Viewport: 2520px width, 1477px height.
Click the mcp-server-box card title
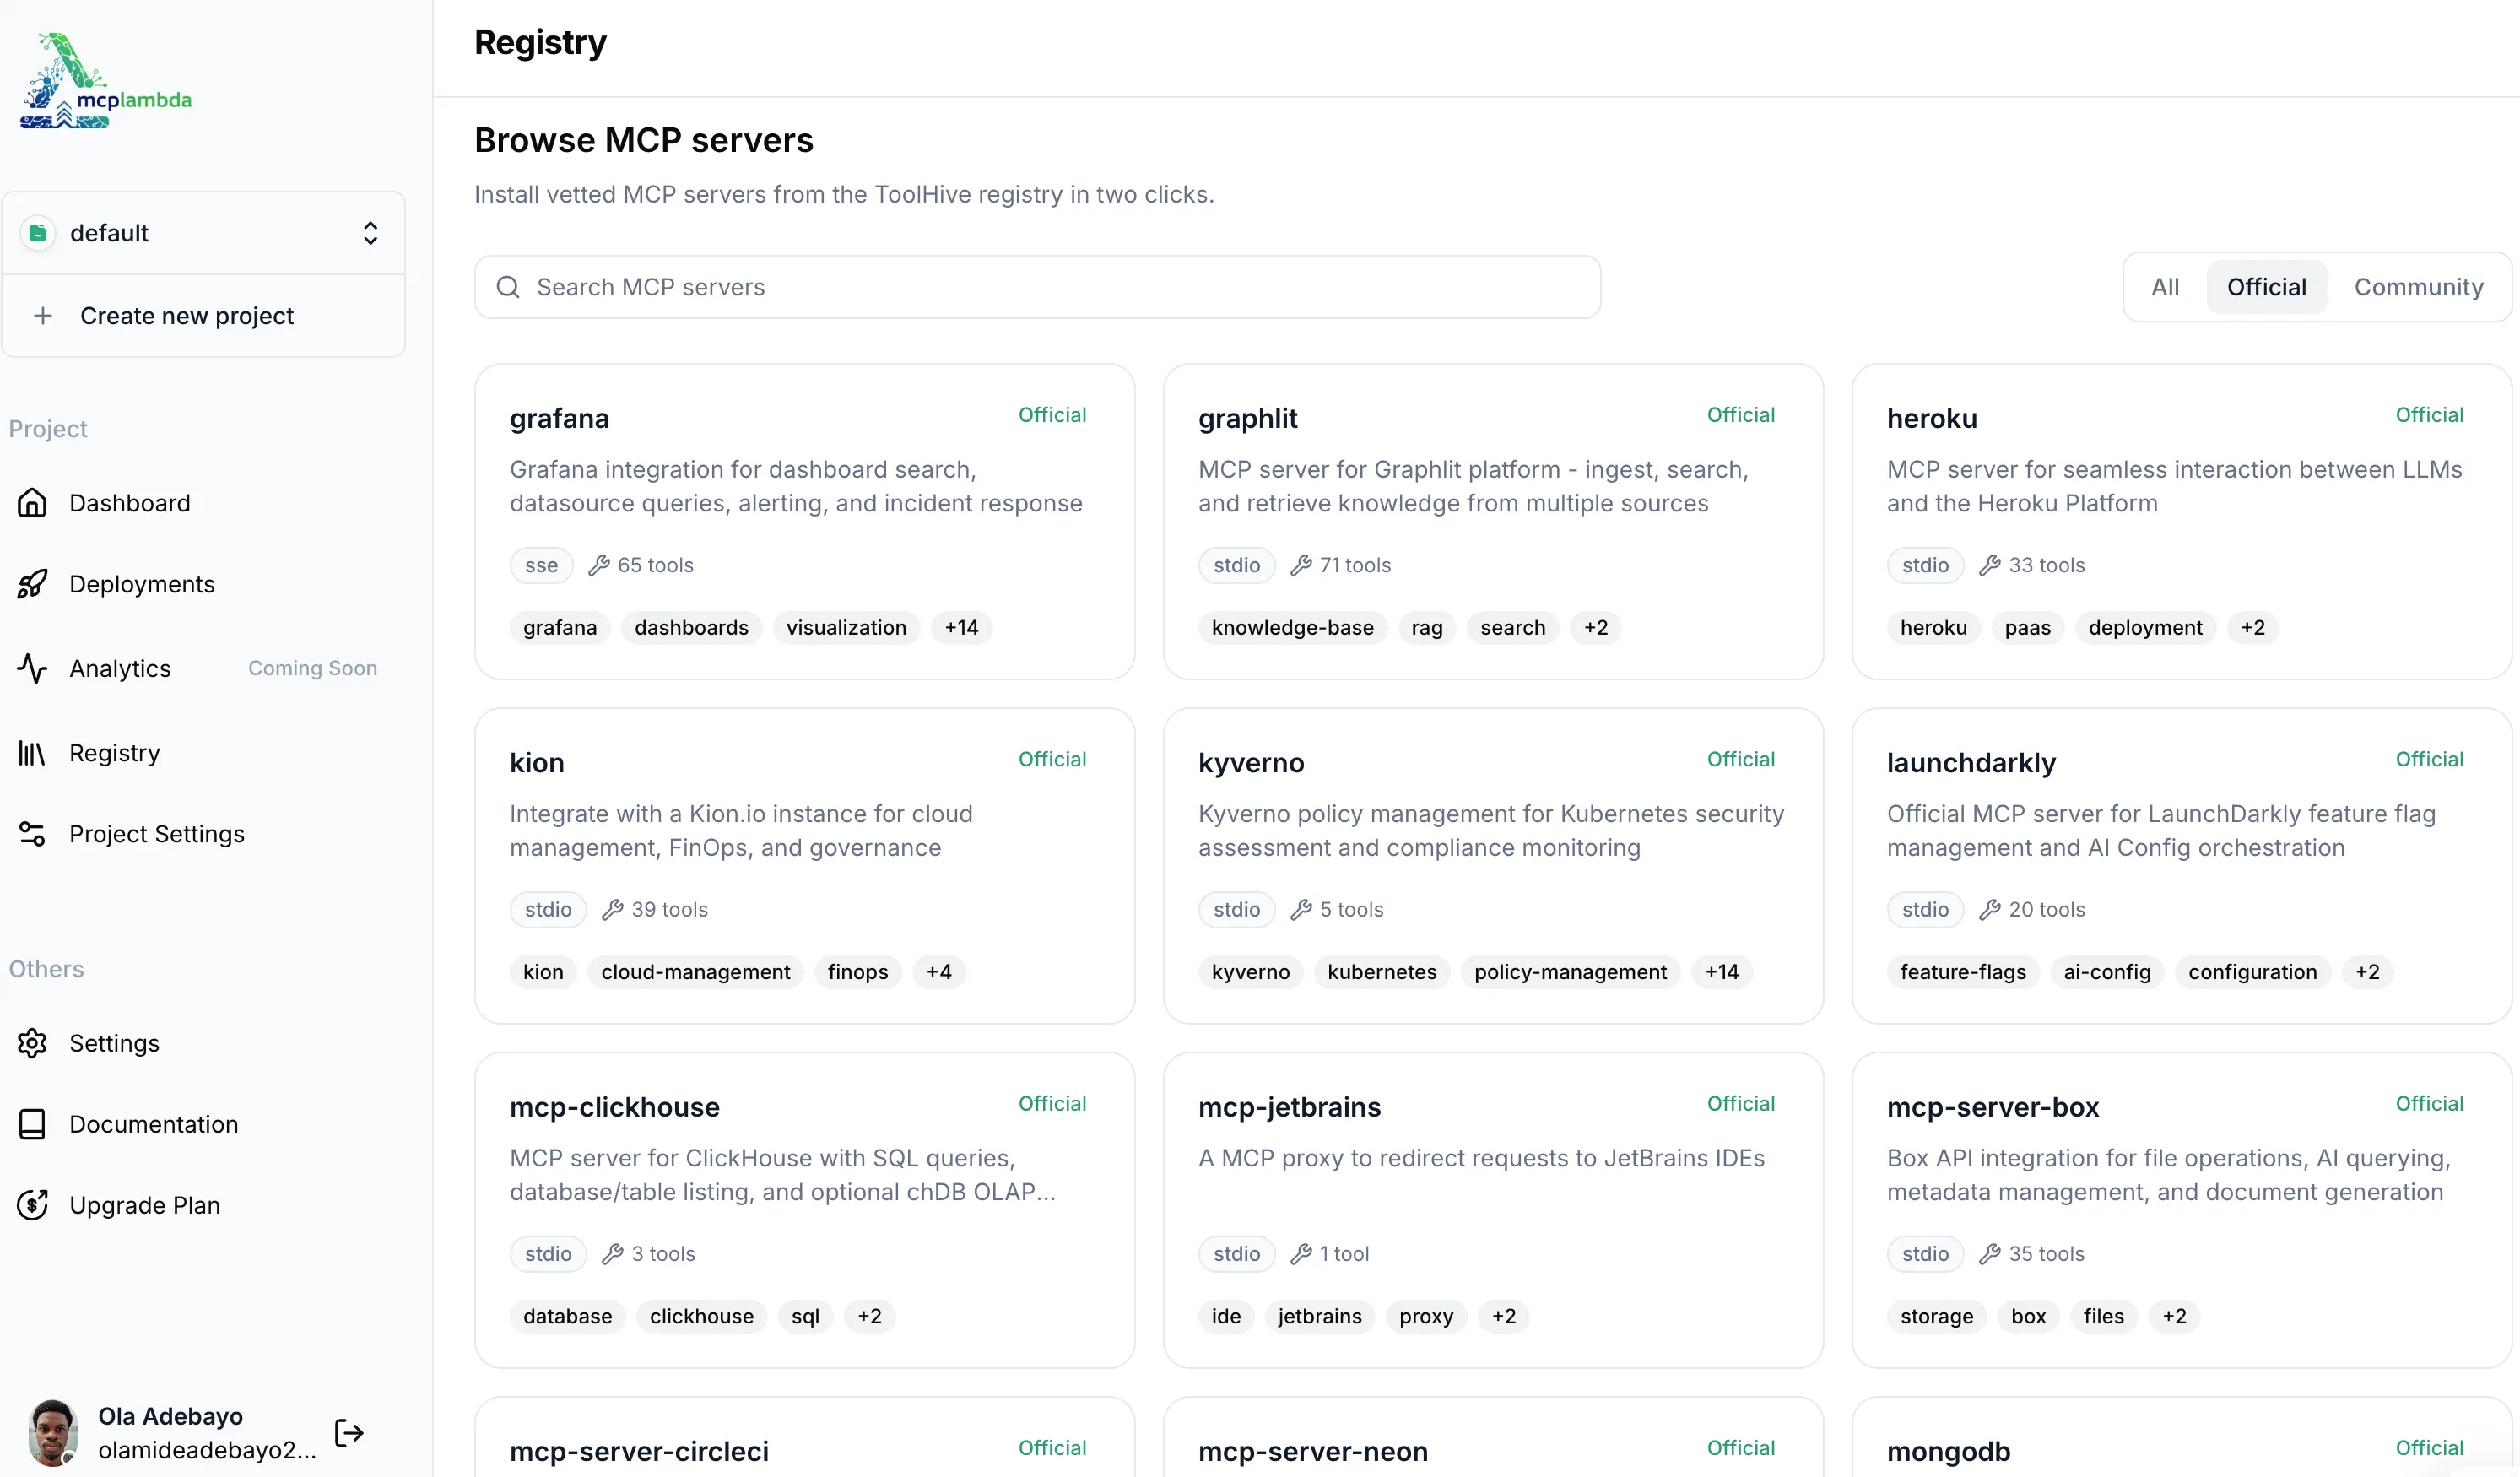tap(1992, 1107)
